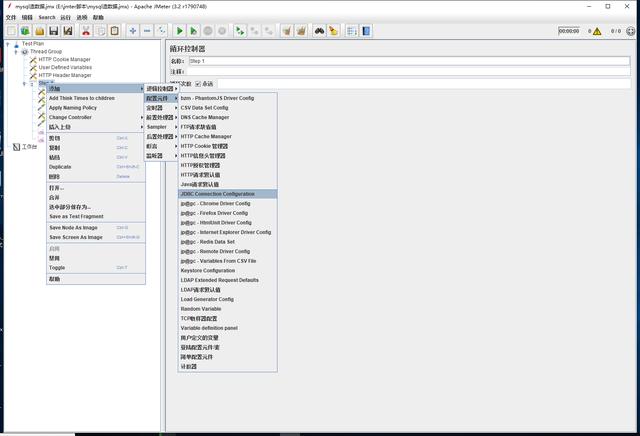
Task: Click the green Start test run icon
Action: click(x=180, y=31)
